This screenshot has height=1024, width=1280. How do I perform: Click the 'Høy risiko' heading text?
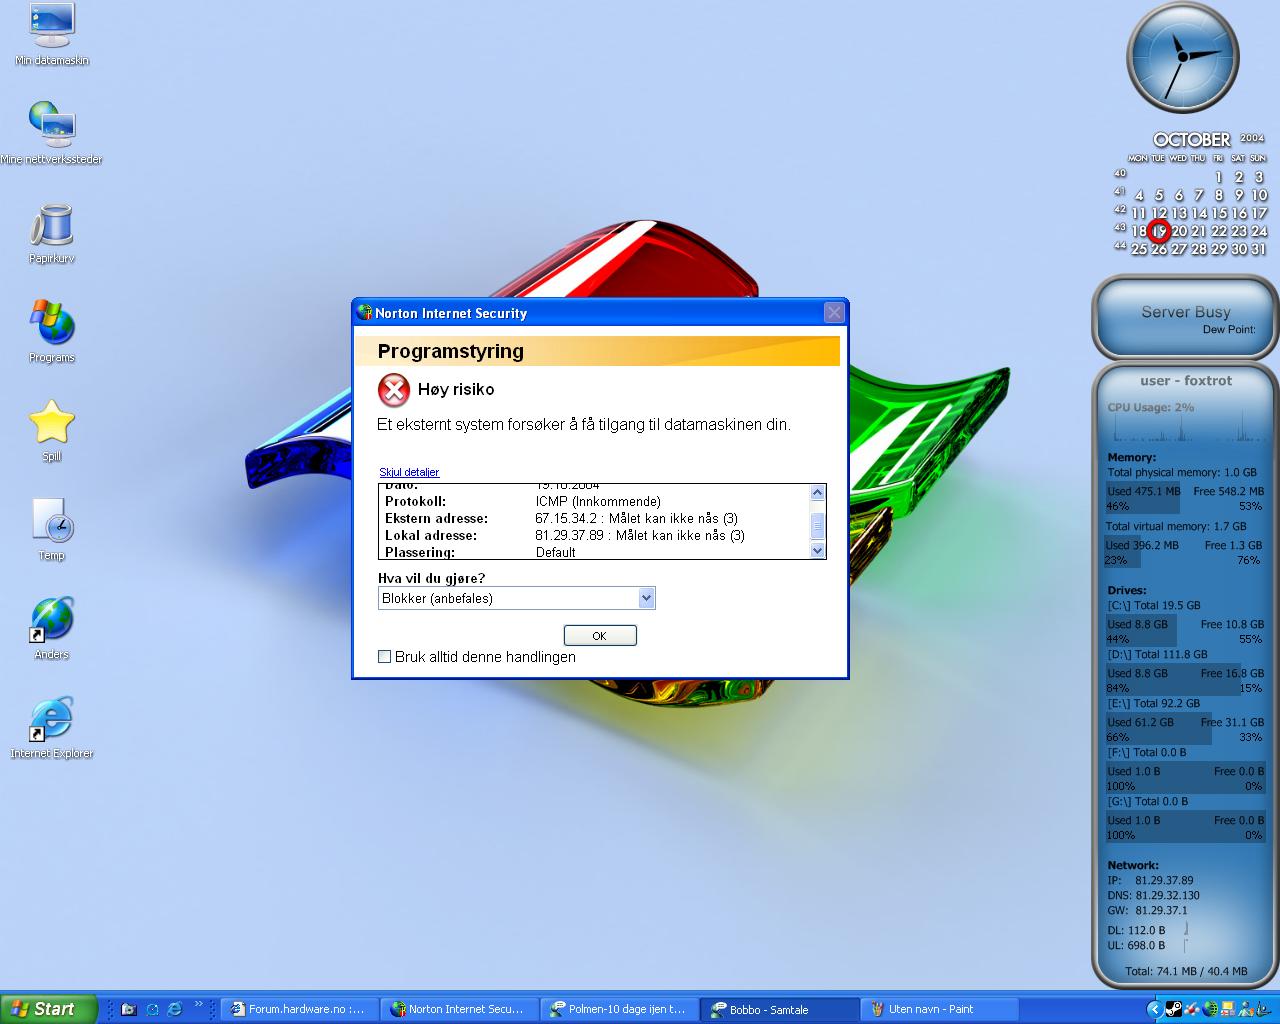(x=456, y=390)
